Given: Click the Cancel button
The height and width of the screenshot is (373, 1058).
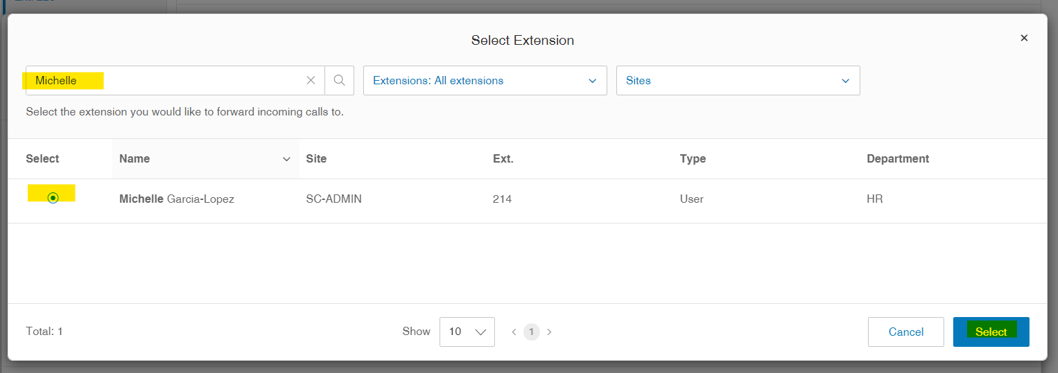Looking at the screenshot, I should pos(906,332).
